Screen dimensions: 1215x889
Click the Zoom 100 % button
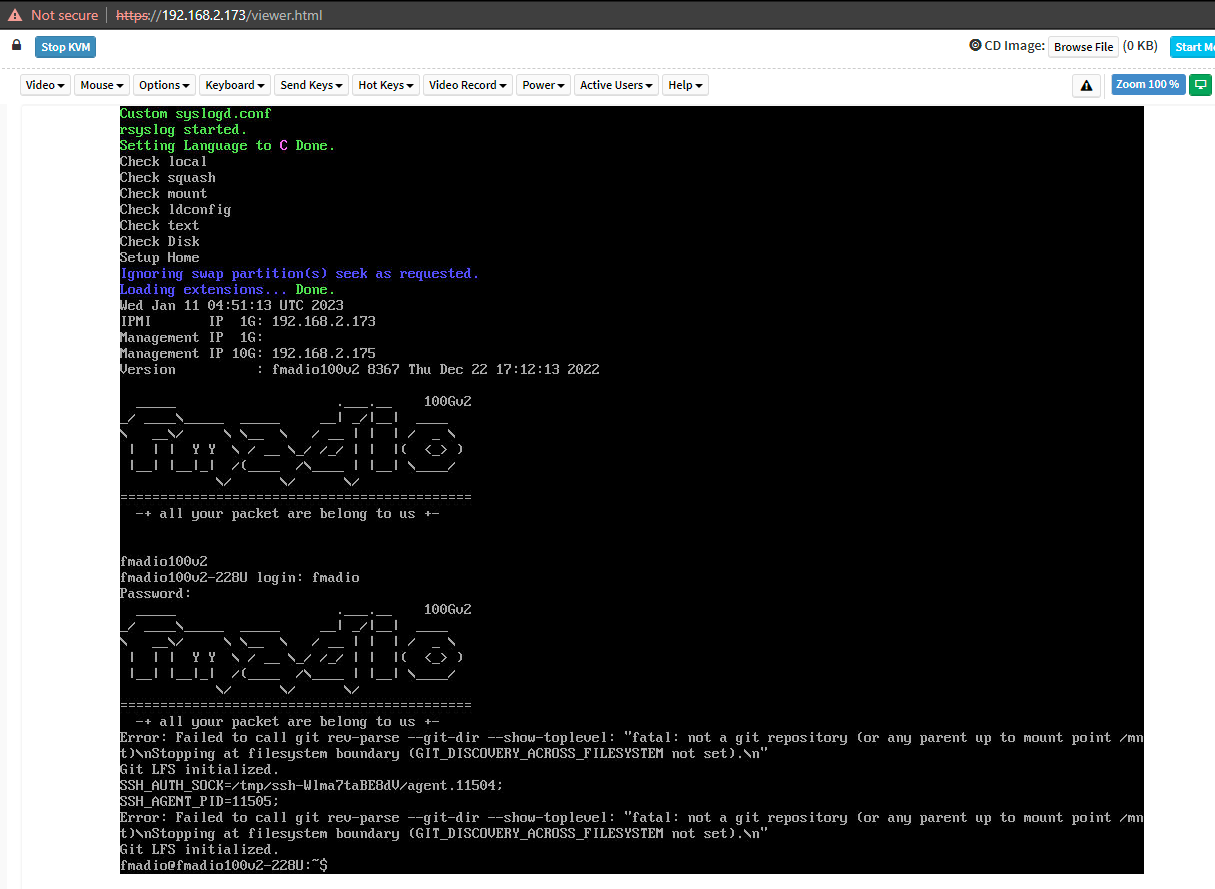point(1147,85)
